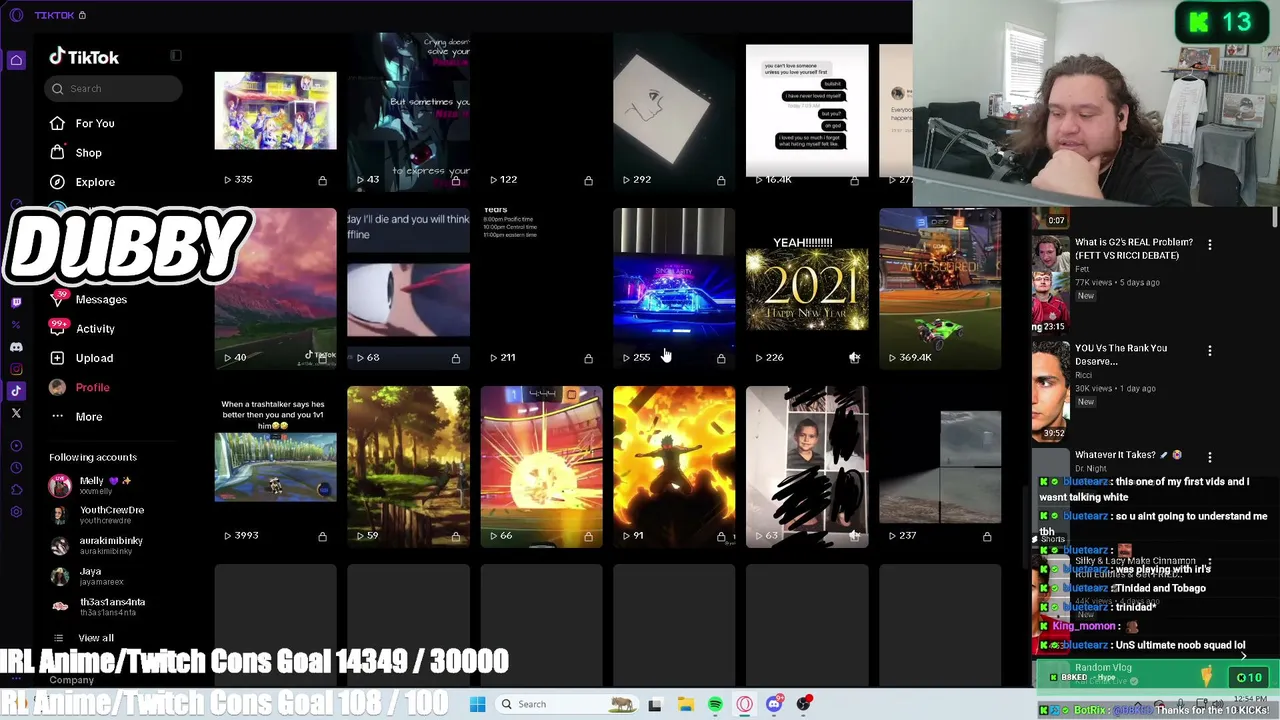Click the Windows taskbar Search box
Screen dimensions: 1280x720
tap(565, 704)
